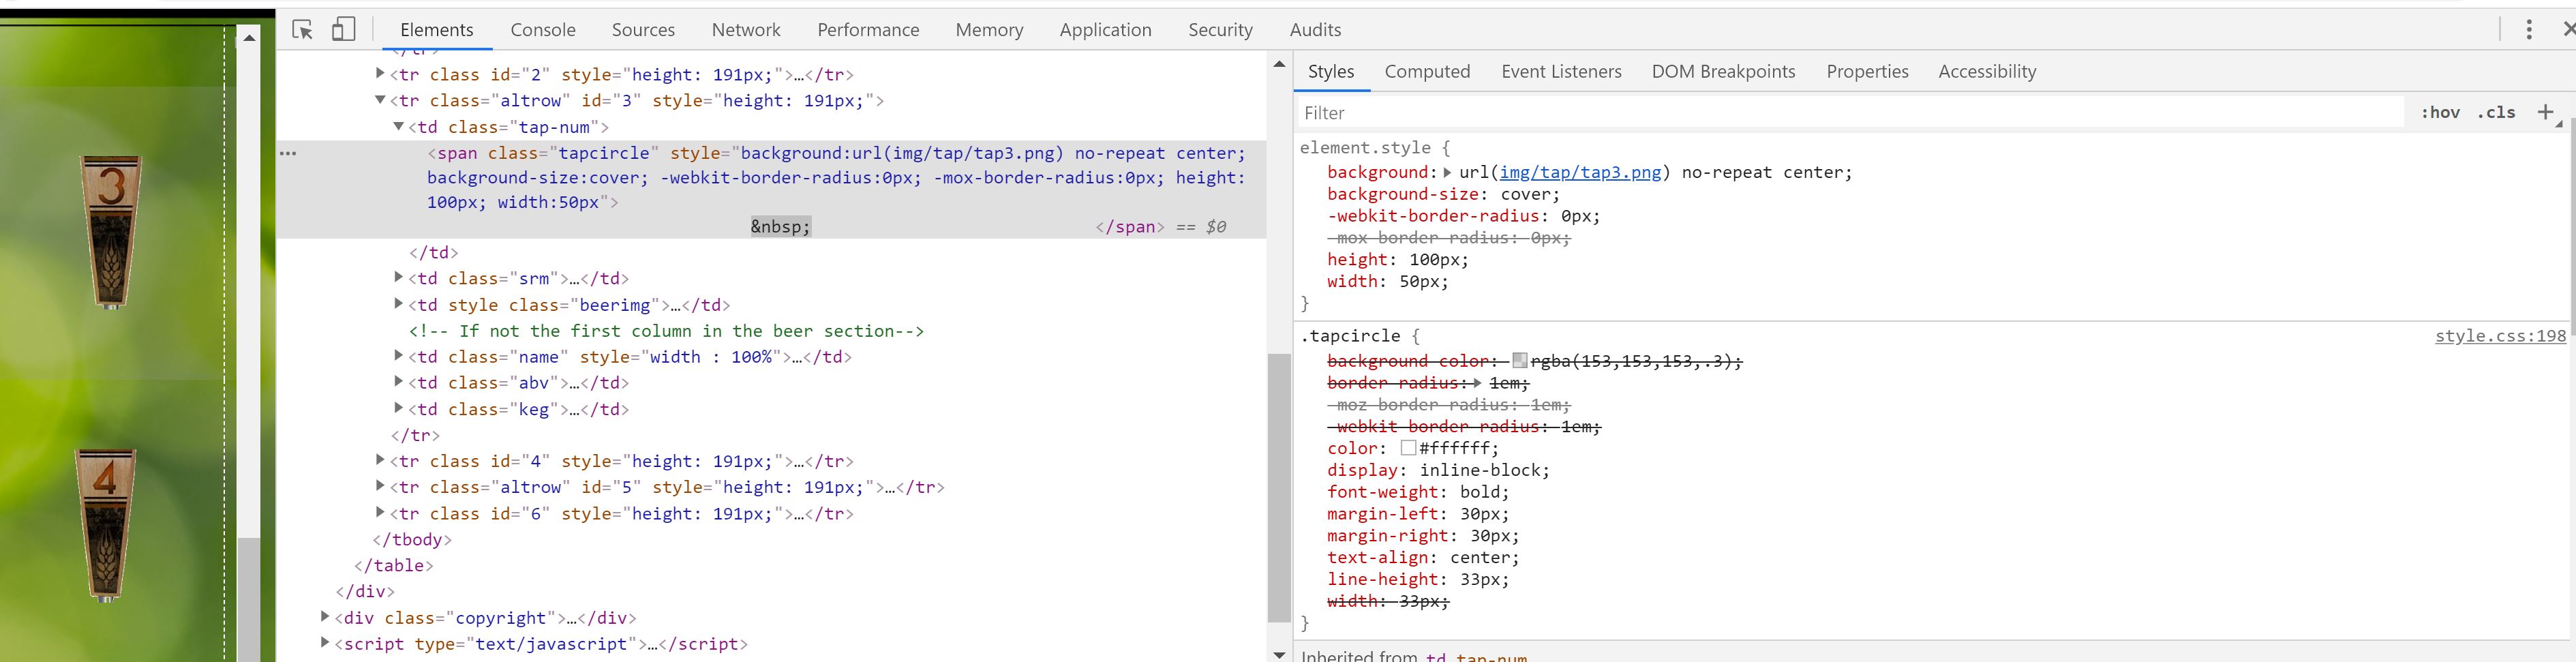
Task: Expand the div class copyright node
Action: point(325,617)
